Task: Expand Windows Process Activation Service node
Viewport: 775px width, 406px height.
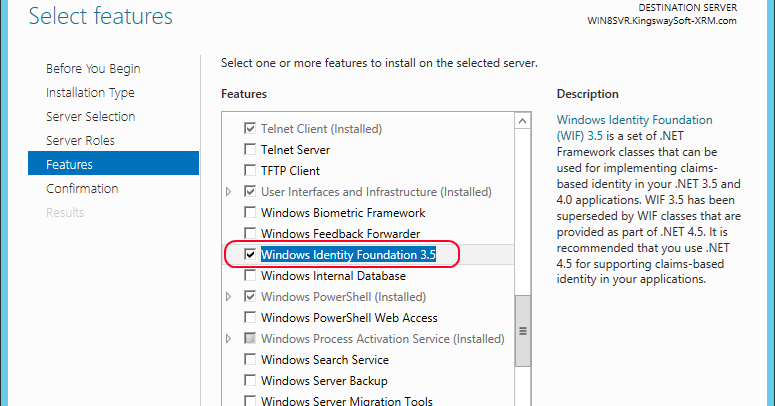Action: [229, 339]
